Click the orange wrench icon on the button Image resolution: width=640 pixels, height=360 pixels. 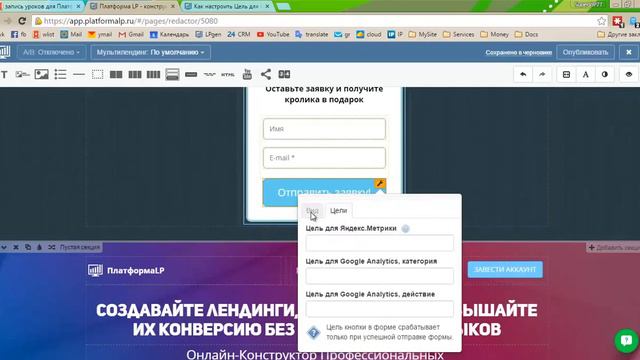tap(380, 184)
